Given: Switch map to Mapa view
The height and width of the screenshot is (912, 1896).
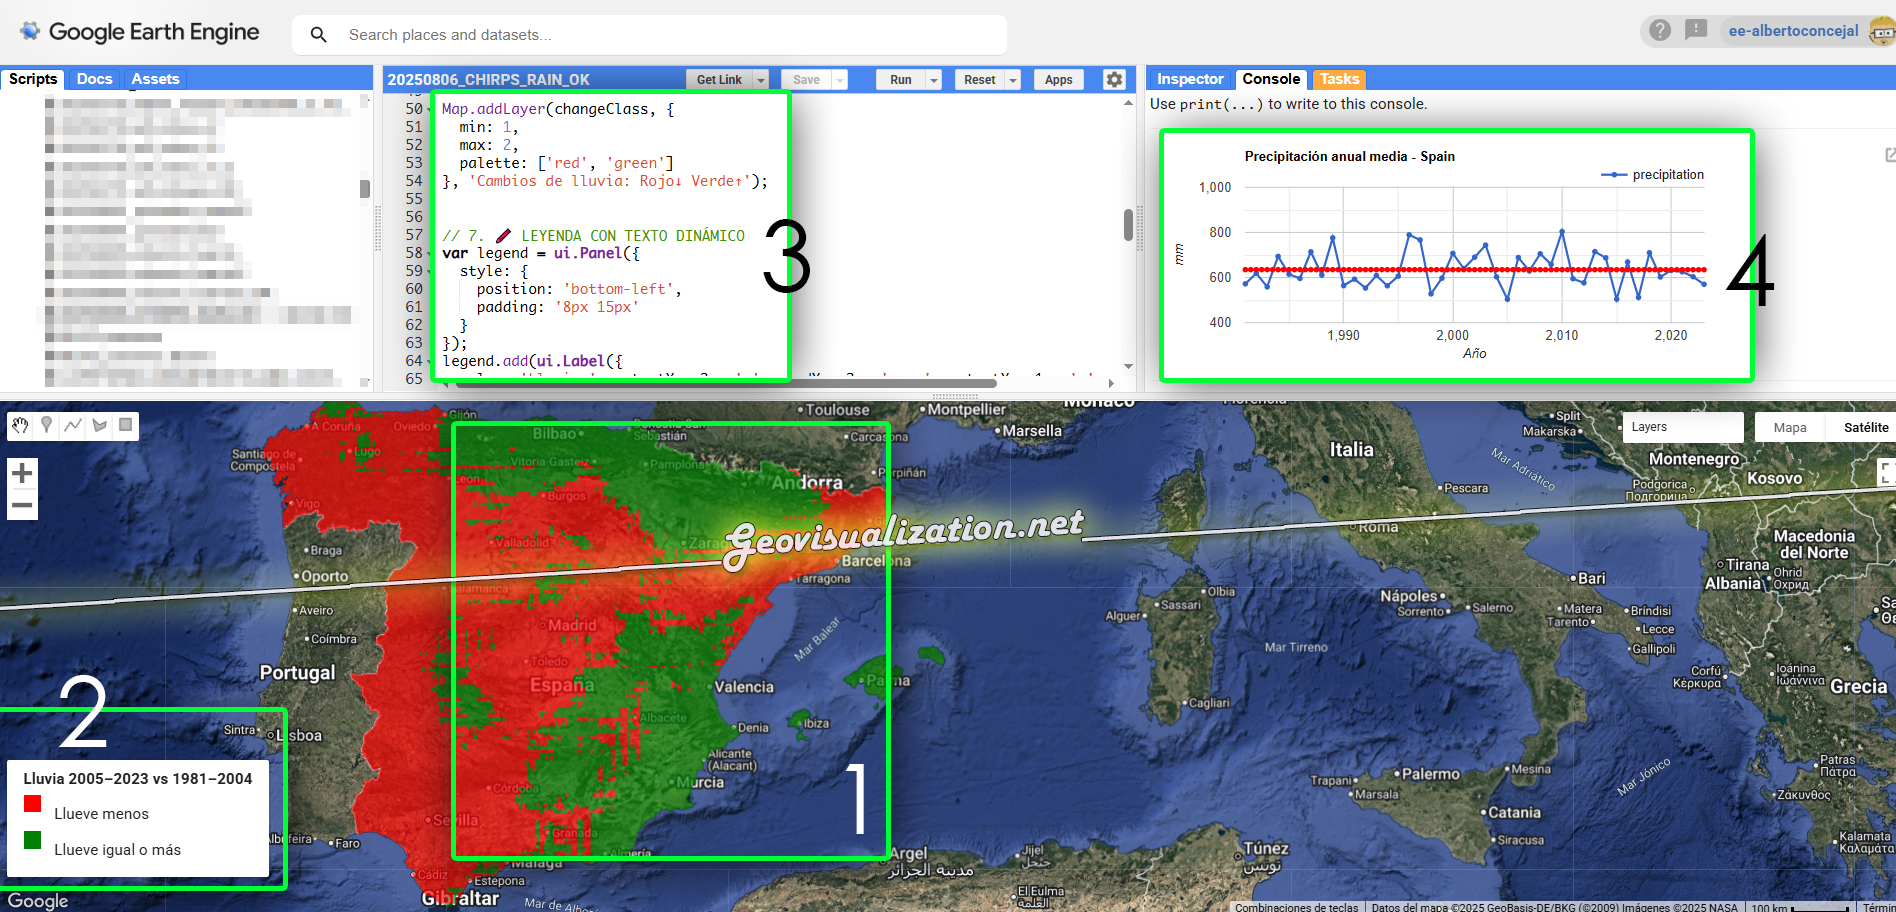Looking at the screenshot, I should 1790,427.
